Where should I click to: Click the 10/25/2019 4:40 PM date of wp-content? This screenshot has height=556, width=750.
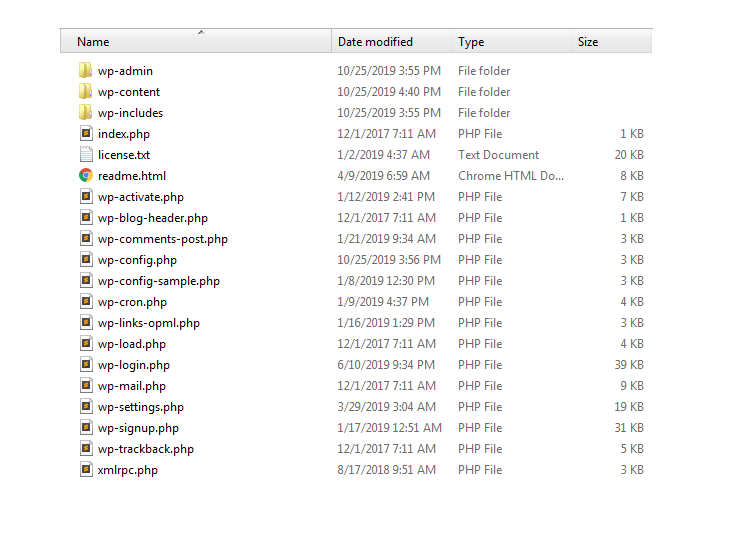[x=389, y=92]
